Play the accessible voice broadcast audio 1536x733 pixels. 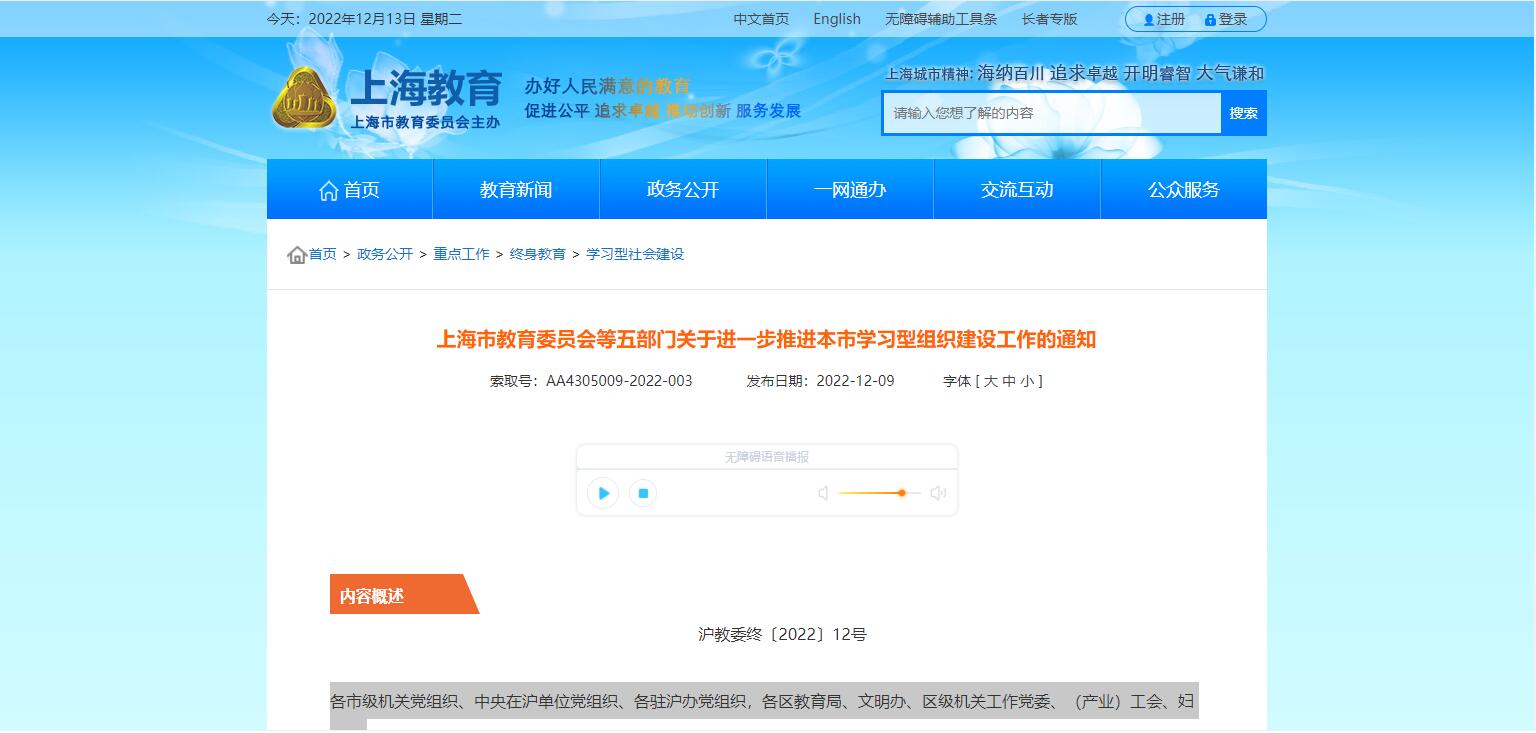[x=603, y=493]
